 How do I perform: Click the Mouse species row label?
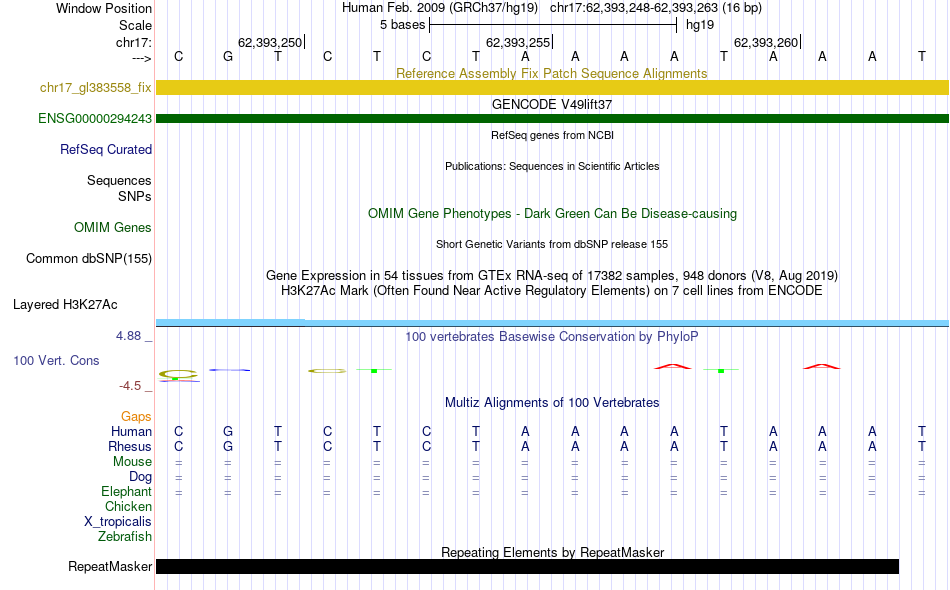pyautogui.click(x=132, y=462)
